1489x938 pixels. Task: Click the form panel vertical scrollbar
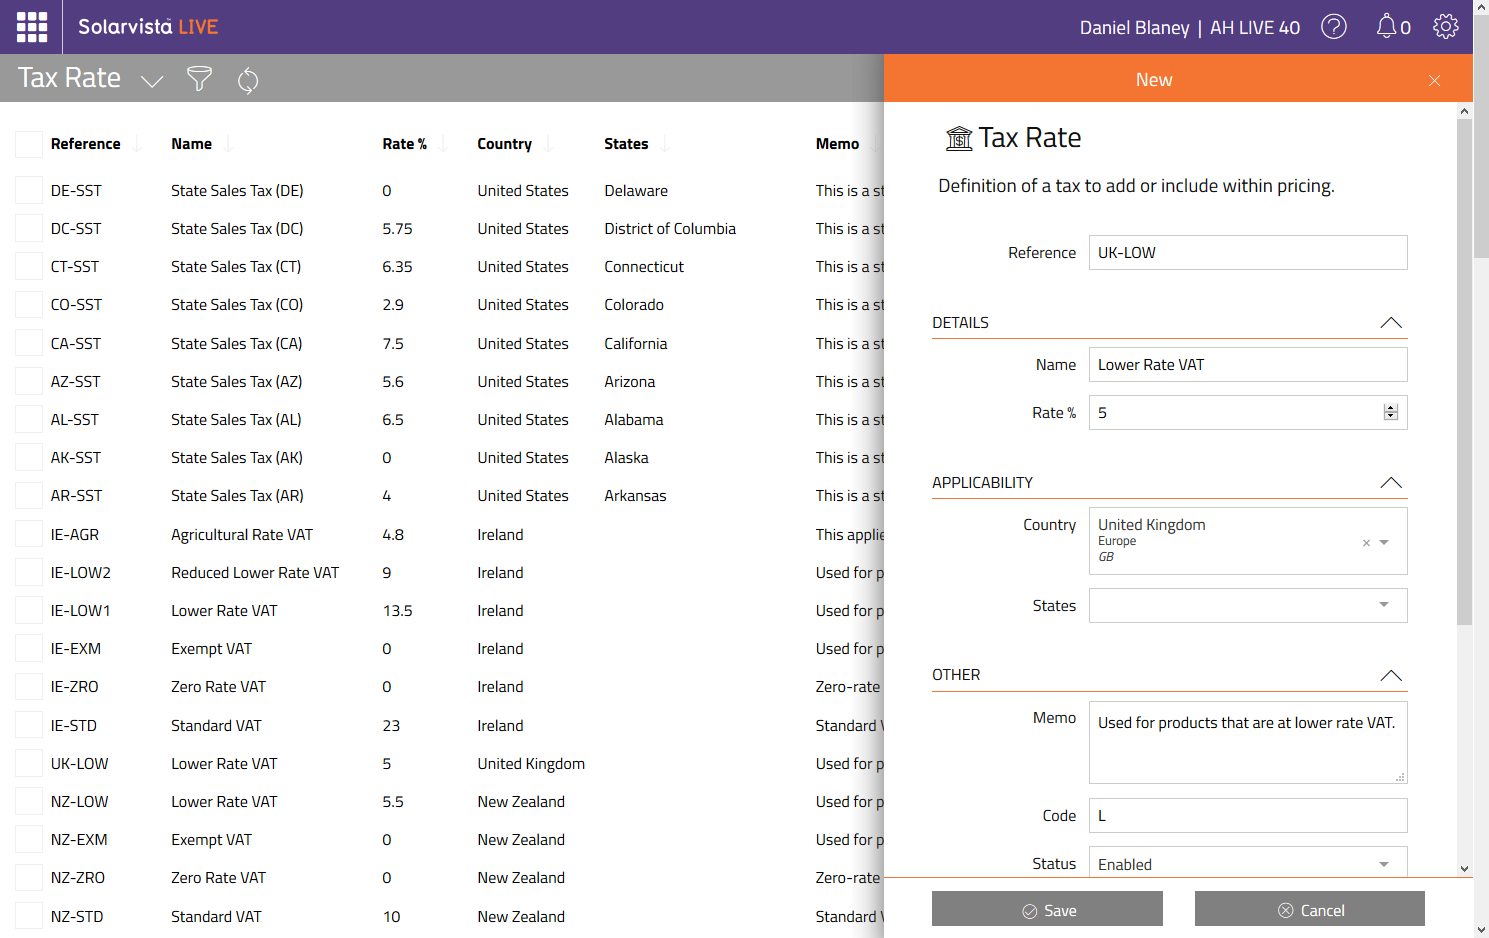tap(1464, 372)
